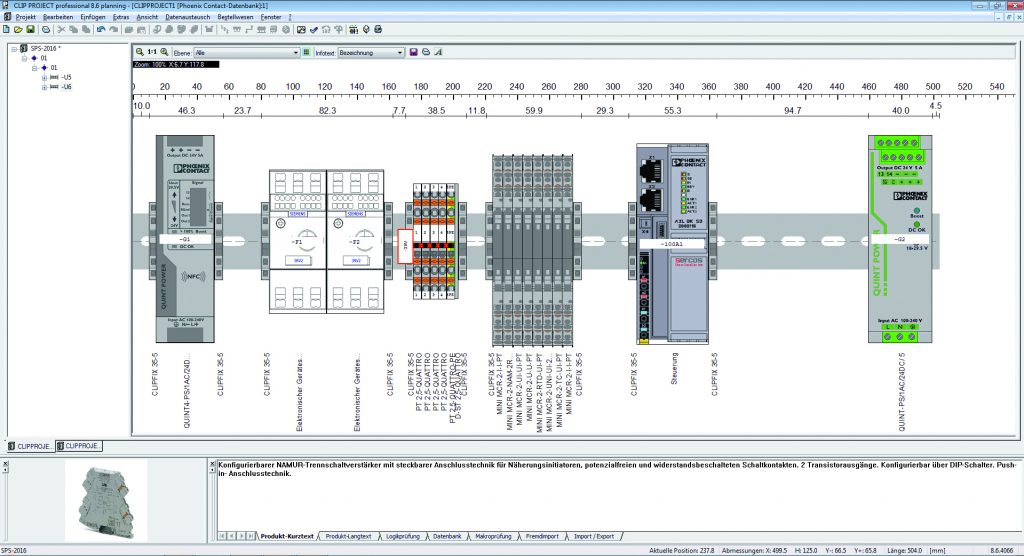Click the purple save icon beside Infotext

pos(414,52)
